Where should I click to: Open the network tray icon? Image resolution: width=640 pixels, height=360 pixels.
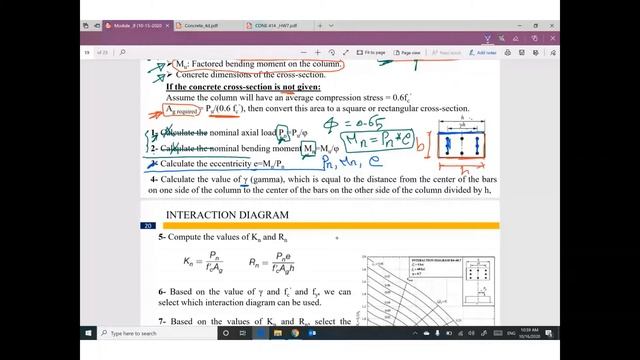pyautogui.click(x=460, y=333)
